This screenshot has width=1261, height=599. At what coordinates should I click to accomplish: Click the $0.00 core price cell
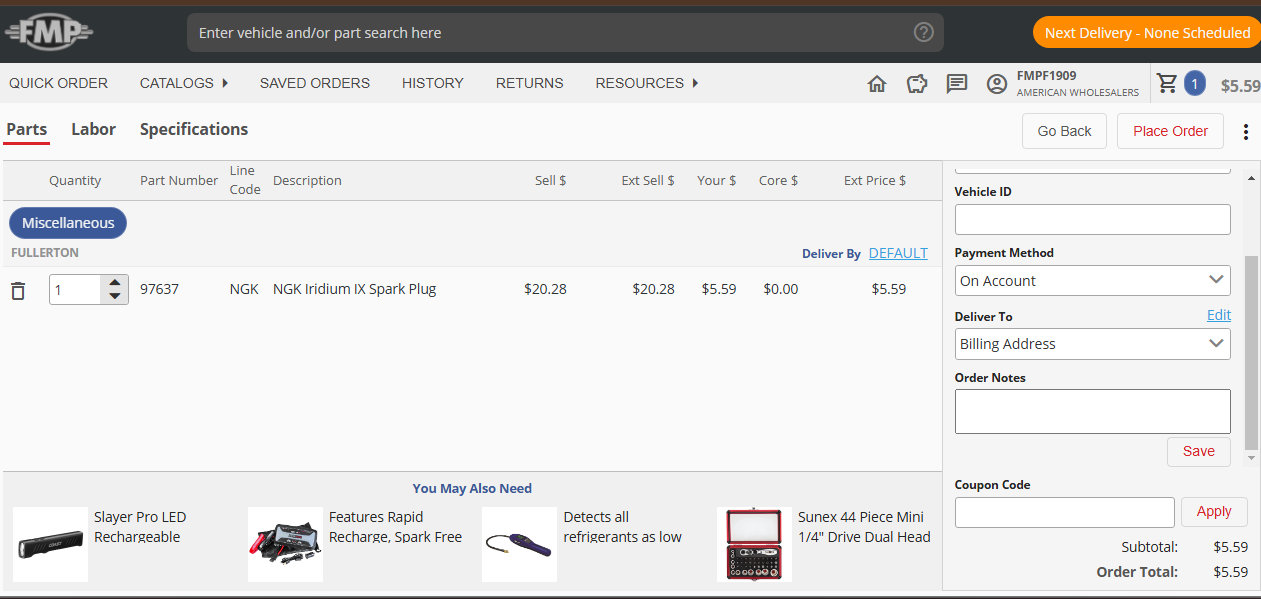[x=780, y=289]
